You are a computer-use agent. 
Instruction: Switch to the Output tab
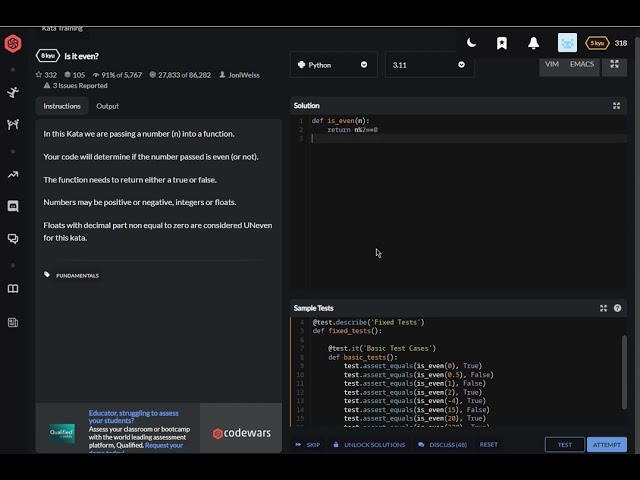click(107, 106)
